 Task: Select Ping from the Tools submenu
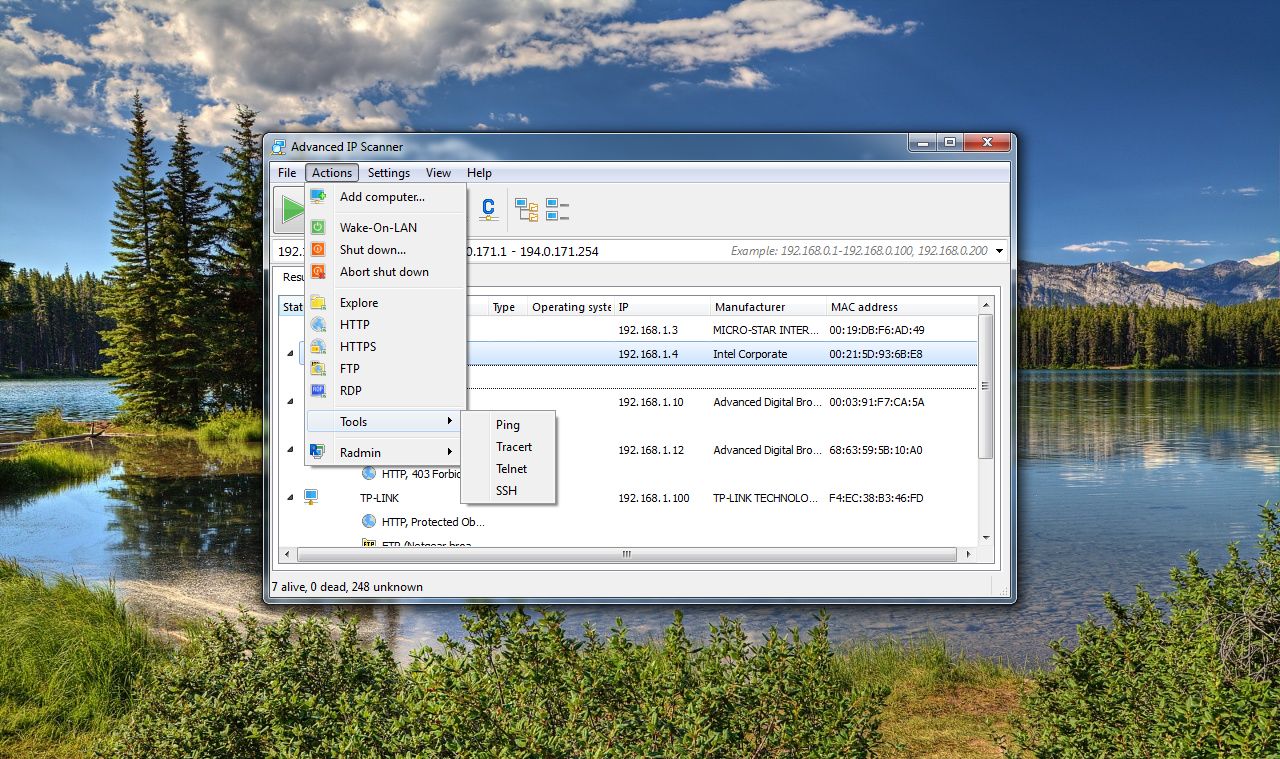point(508,425)
